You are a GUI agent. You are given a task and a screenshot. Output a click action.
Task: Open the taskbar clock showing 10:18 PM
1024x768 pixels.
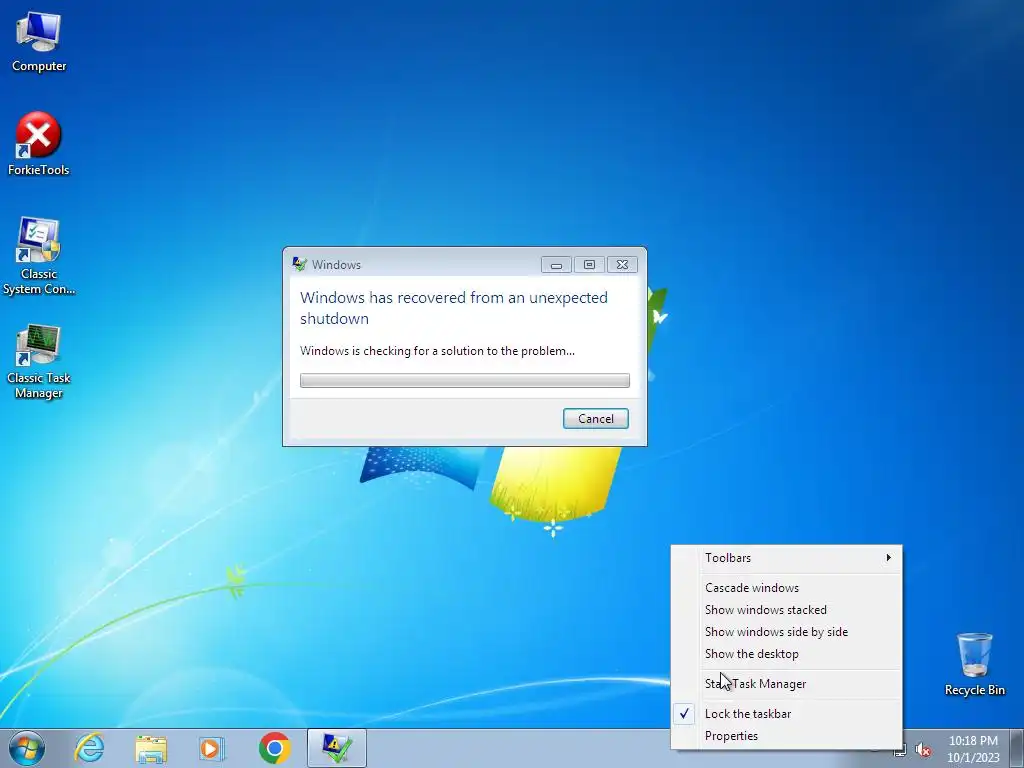pos(973,749)
